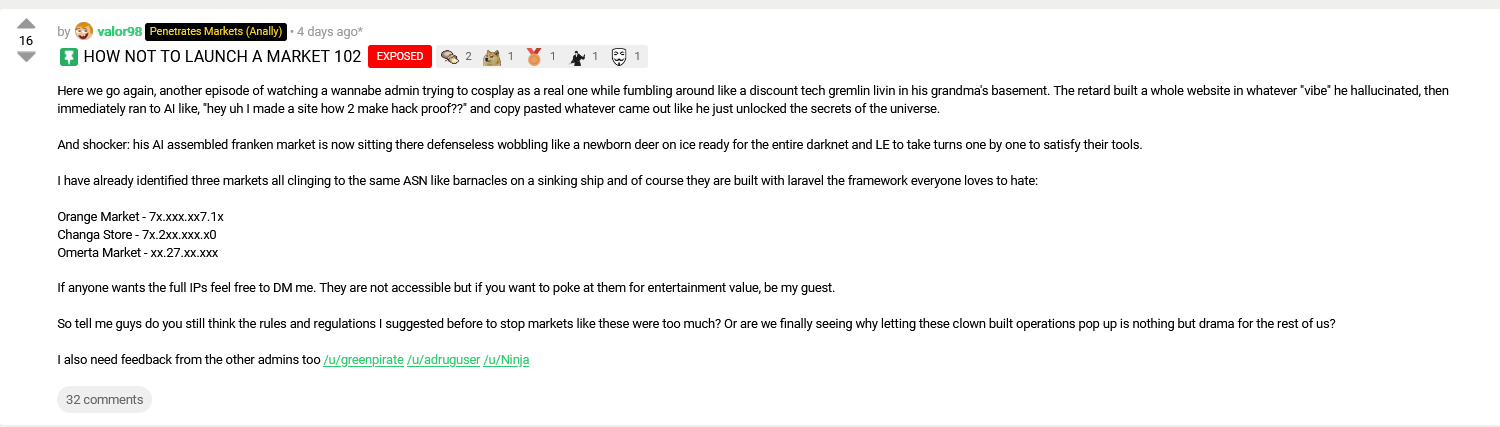Open the /u/adruguser user mention
The width and height of the screenshot is (1500, 427).
tap(443, 360)
